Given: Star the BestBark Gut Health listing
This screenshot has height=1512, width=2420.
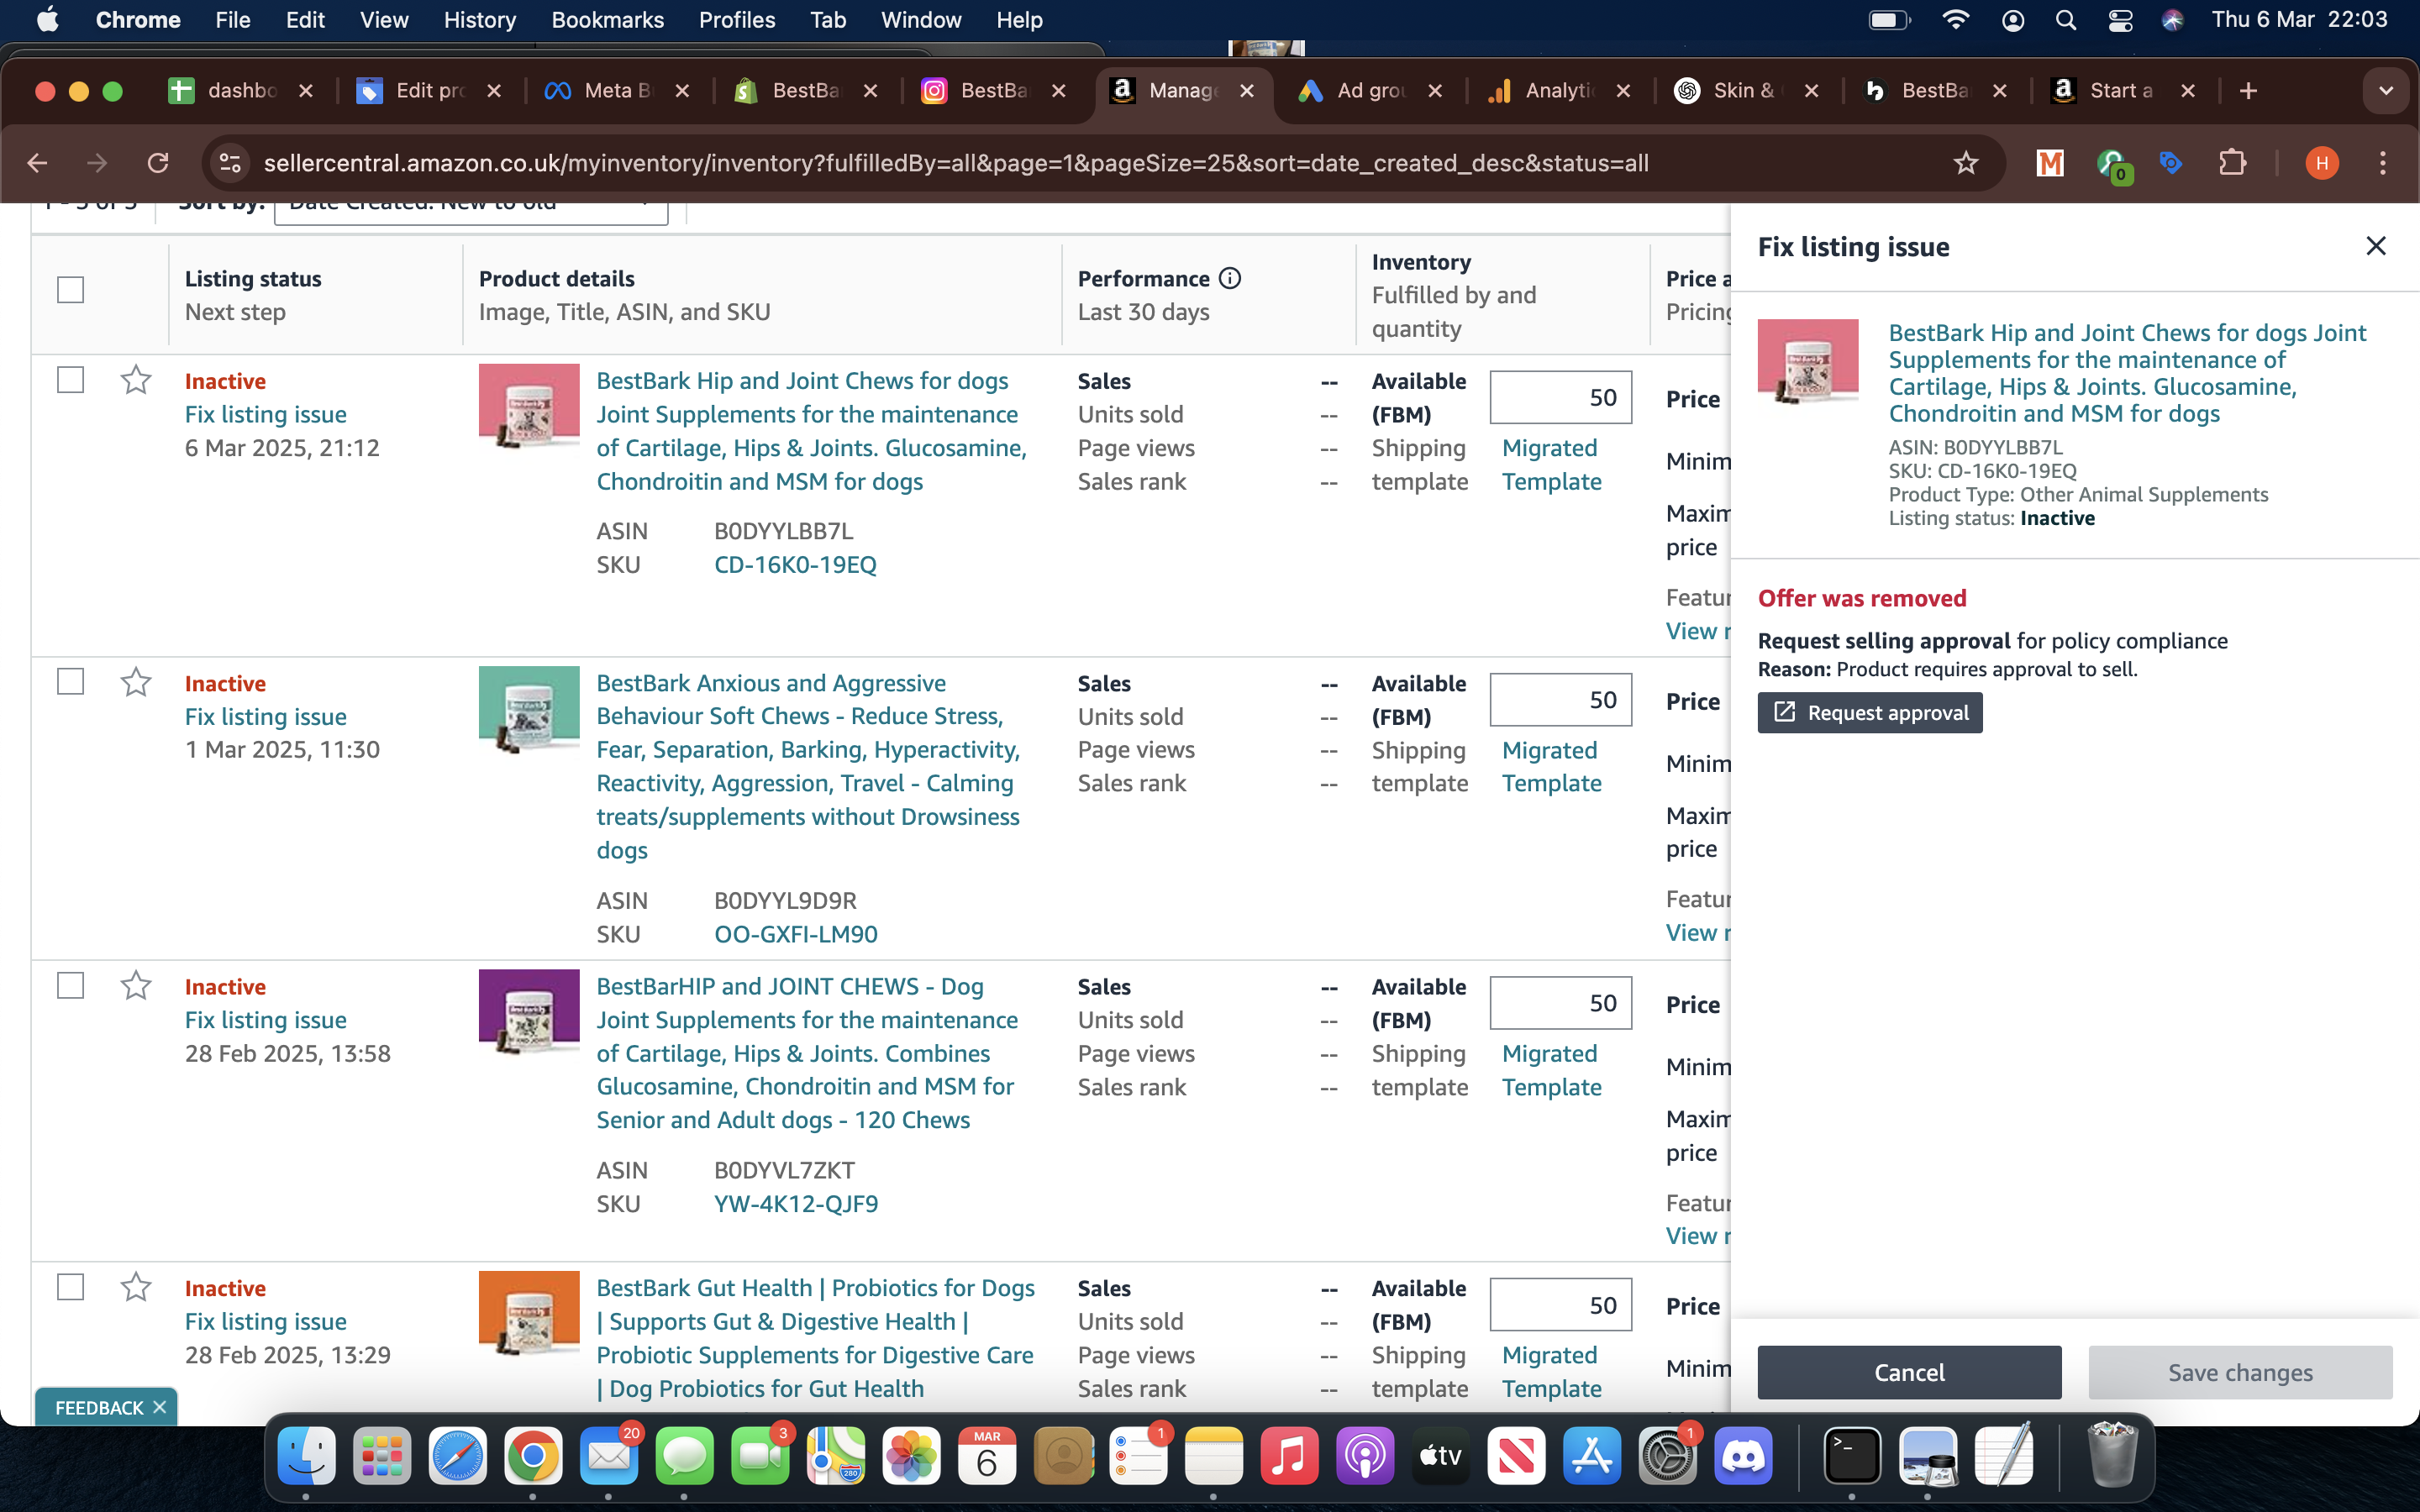Looking at the screenshot, I should [136, 1287].
